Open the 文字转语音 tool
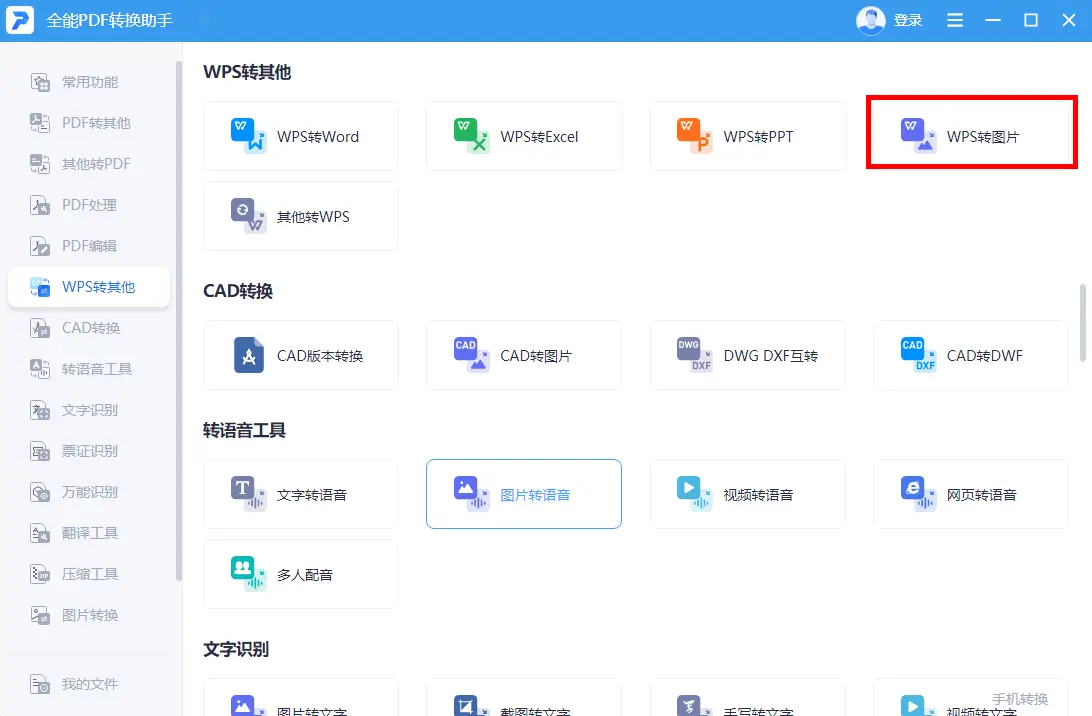 [x=301, y=494]
